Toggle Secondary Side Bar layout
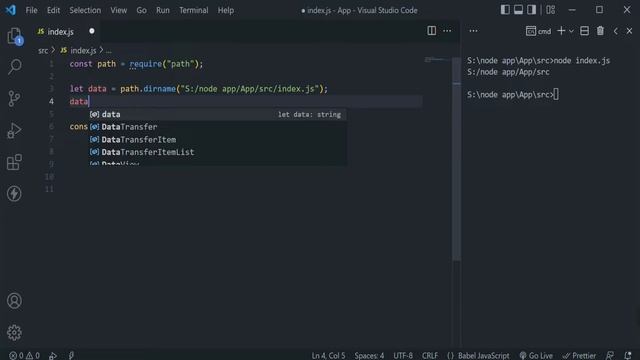640x360 pixels. (531, 10)
